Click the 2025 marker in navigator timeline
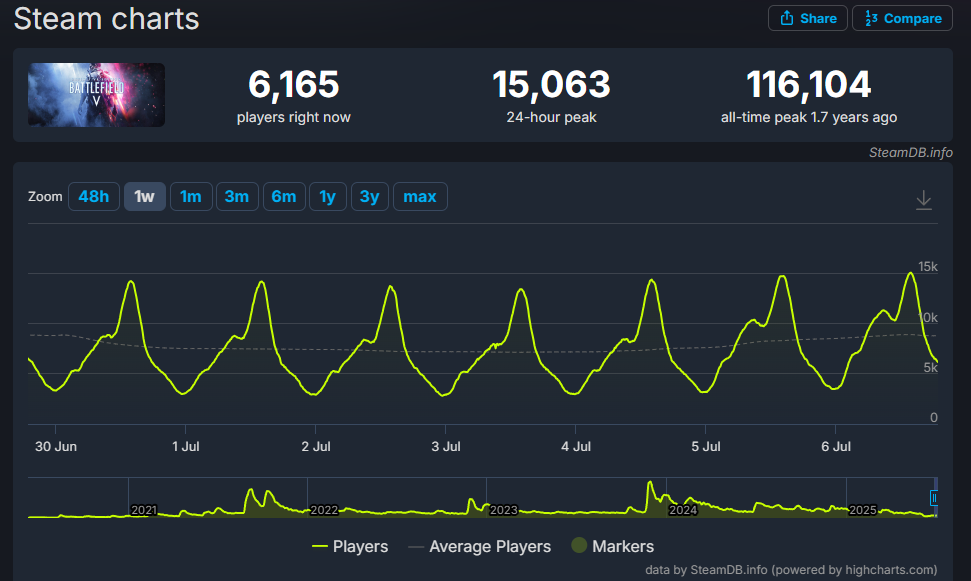971x581 pixels. coord(863,510)
